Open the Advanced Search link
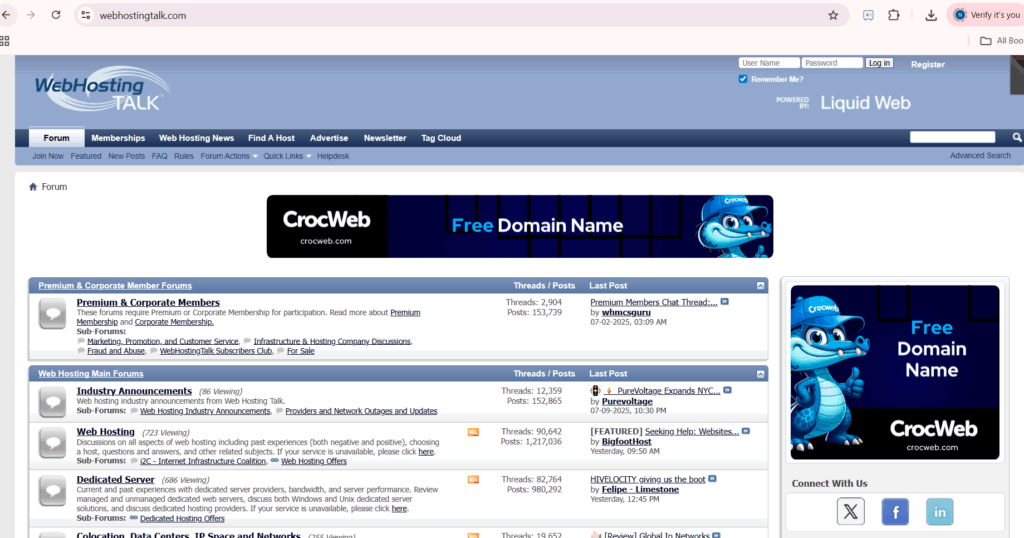Viewport: 1024px width, 538px height. pyautogui.click(x=980, y=155)
